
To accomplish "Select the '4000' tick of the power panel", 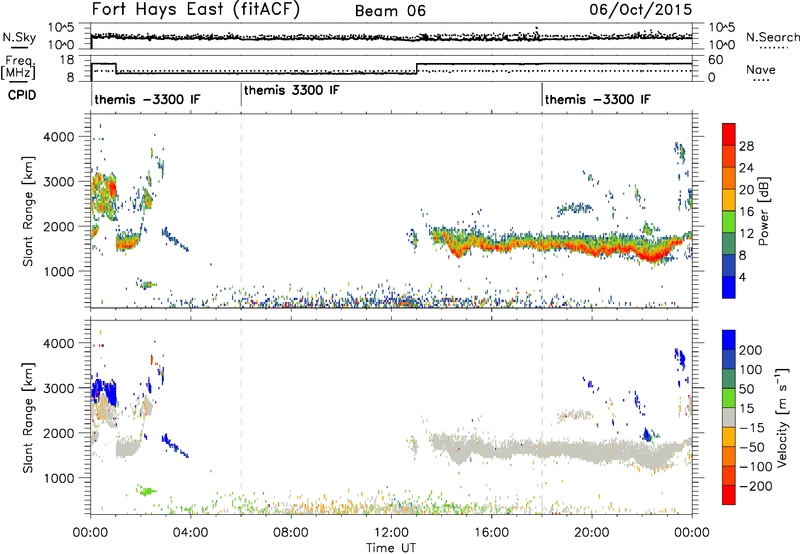I will (x=58, y=137).
